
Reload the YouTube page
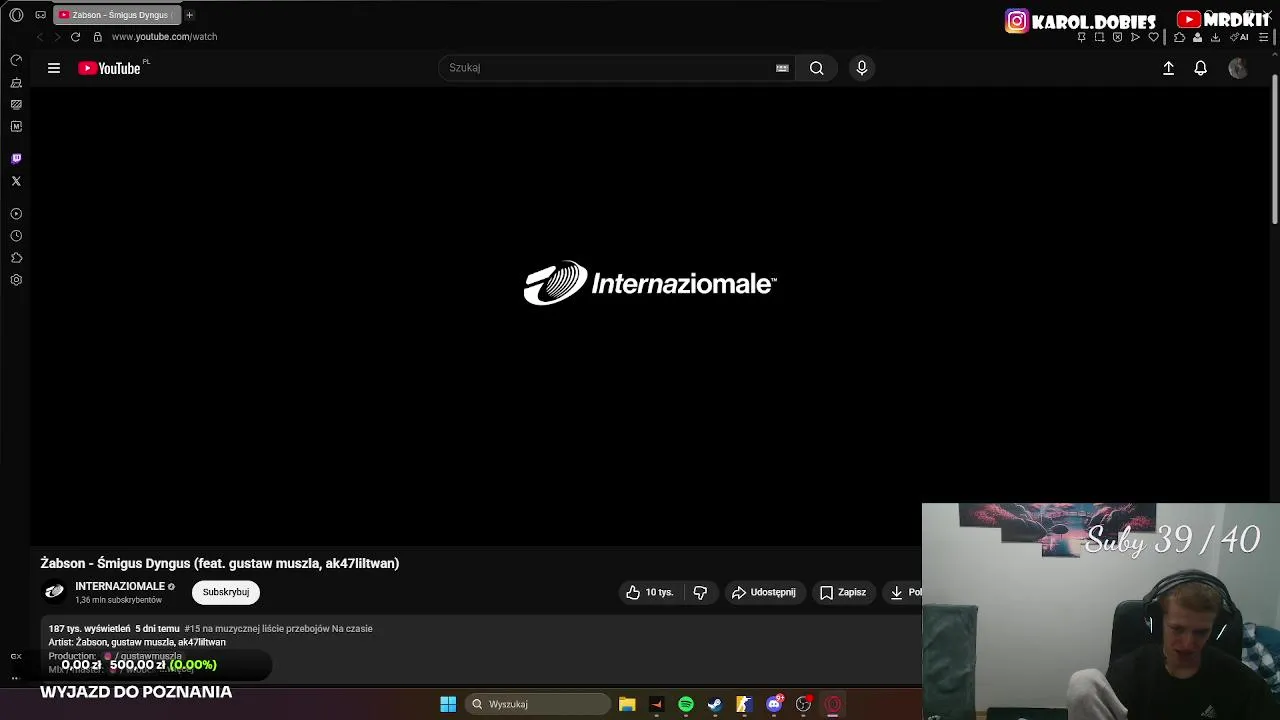click(75, 37)
